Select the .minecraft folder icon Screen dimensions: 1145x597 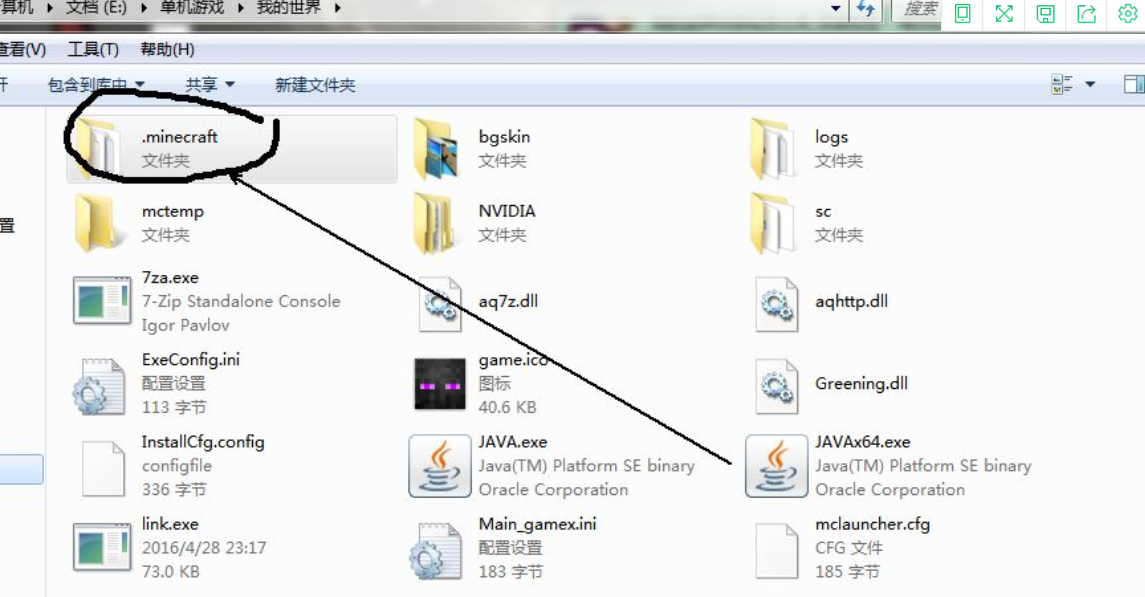(x=99, y=149)
